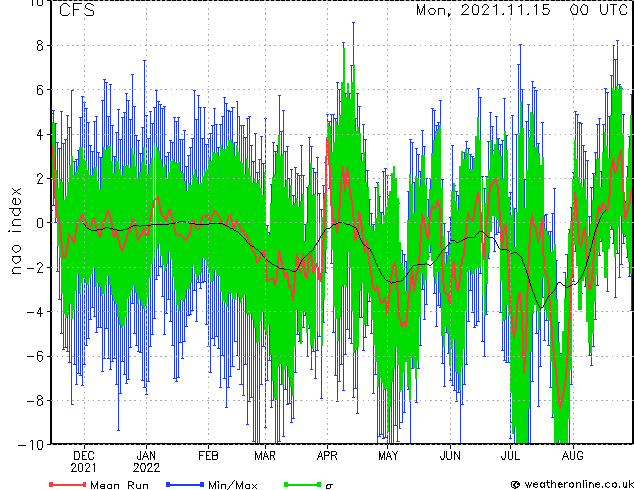Click the CFS model label
The width and height of the screenshot is (634, 490).
(77, 10)
